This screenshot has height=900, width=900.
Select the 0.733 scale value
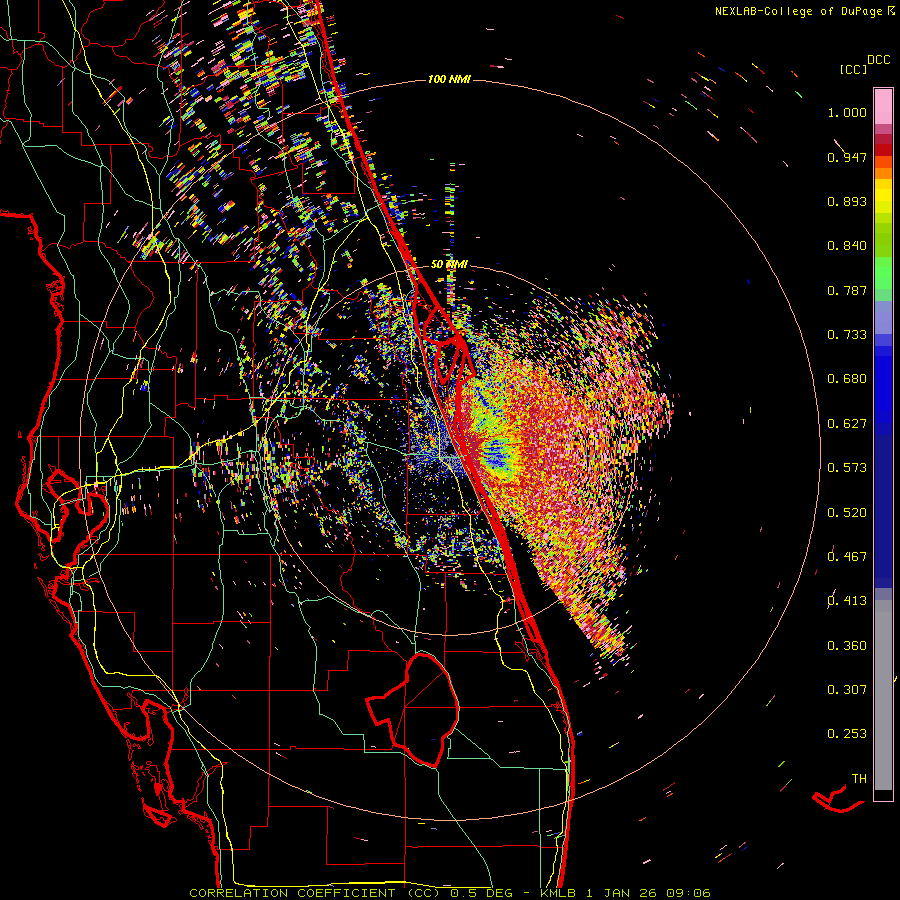coord(847,335)
